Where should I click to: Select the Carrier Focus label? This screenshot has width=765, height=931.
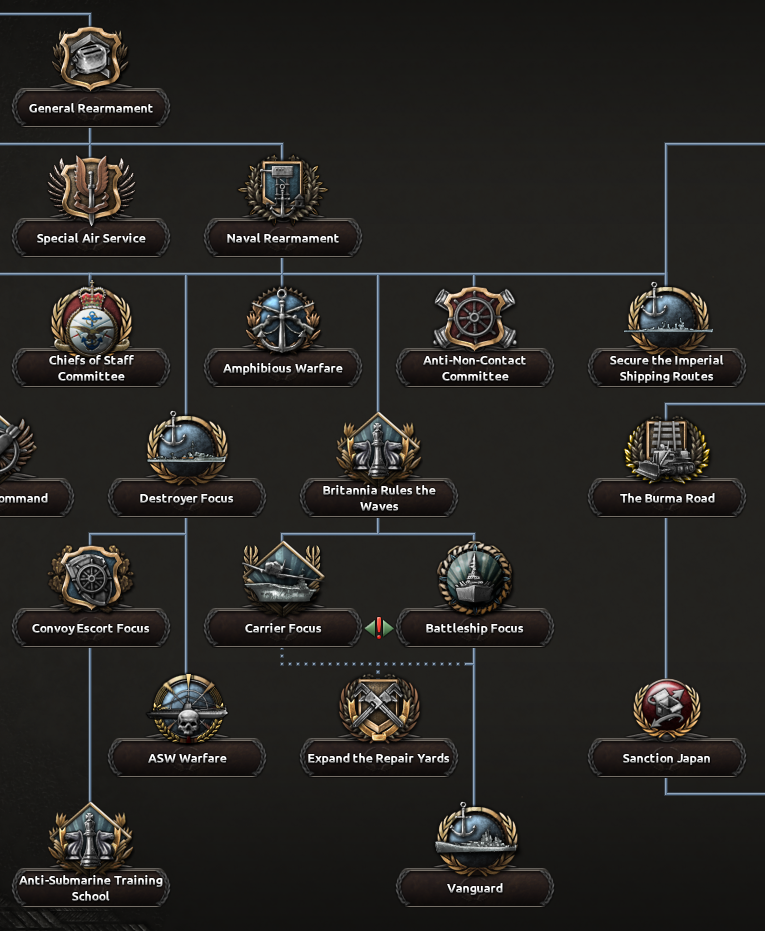click(283, 628)
